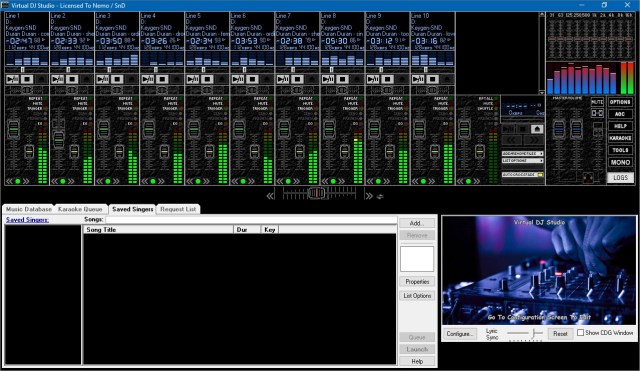
Task: Open the Request List tab
Action: coord(178,209)
